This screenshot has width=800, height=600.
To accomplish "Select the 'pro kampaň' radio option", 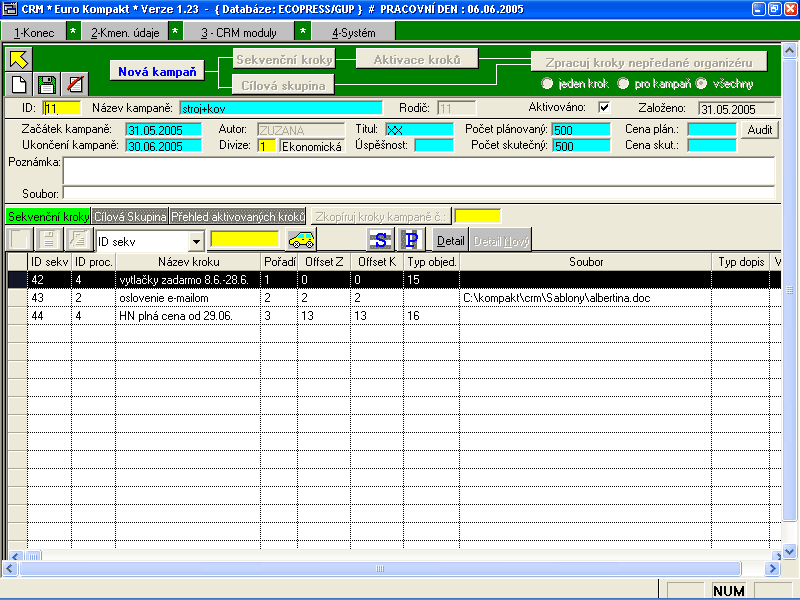I will tap(624, 83).
